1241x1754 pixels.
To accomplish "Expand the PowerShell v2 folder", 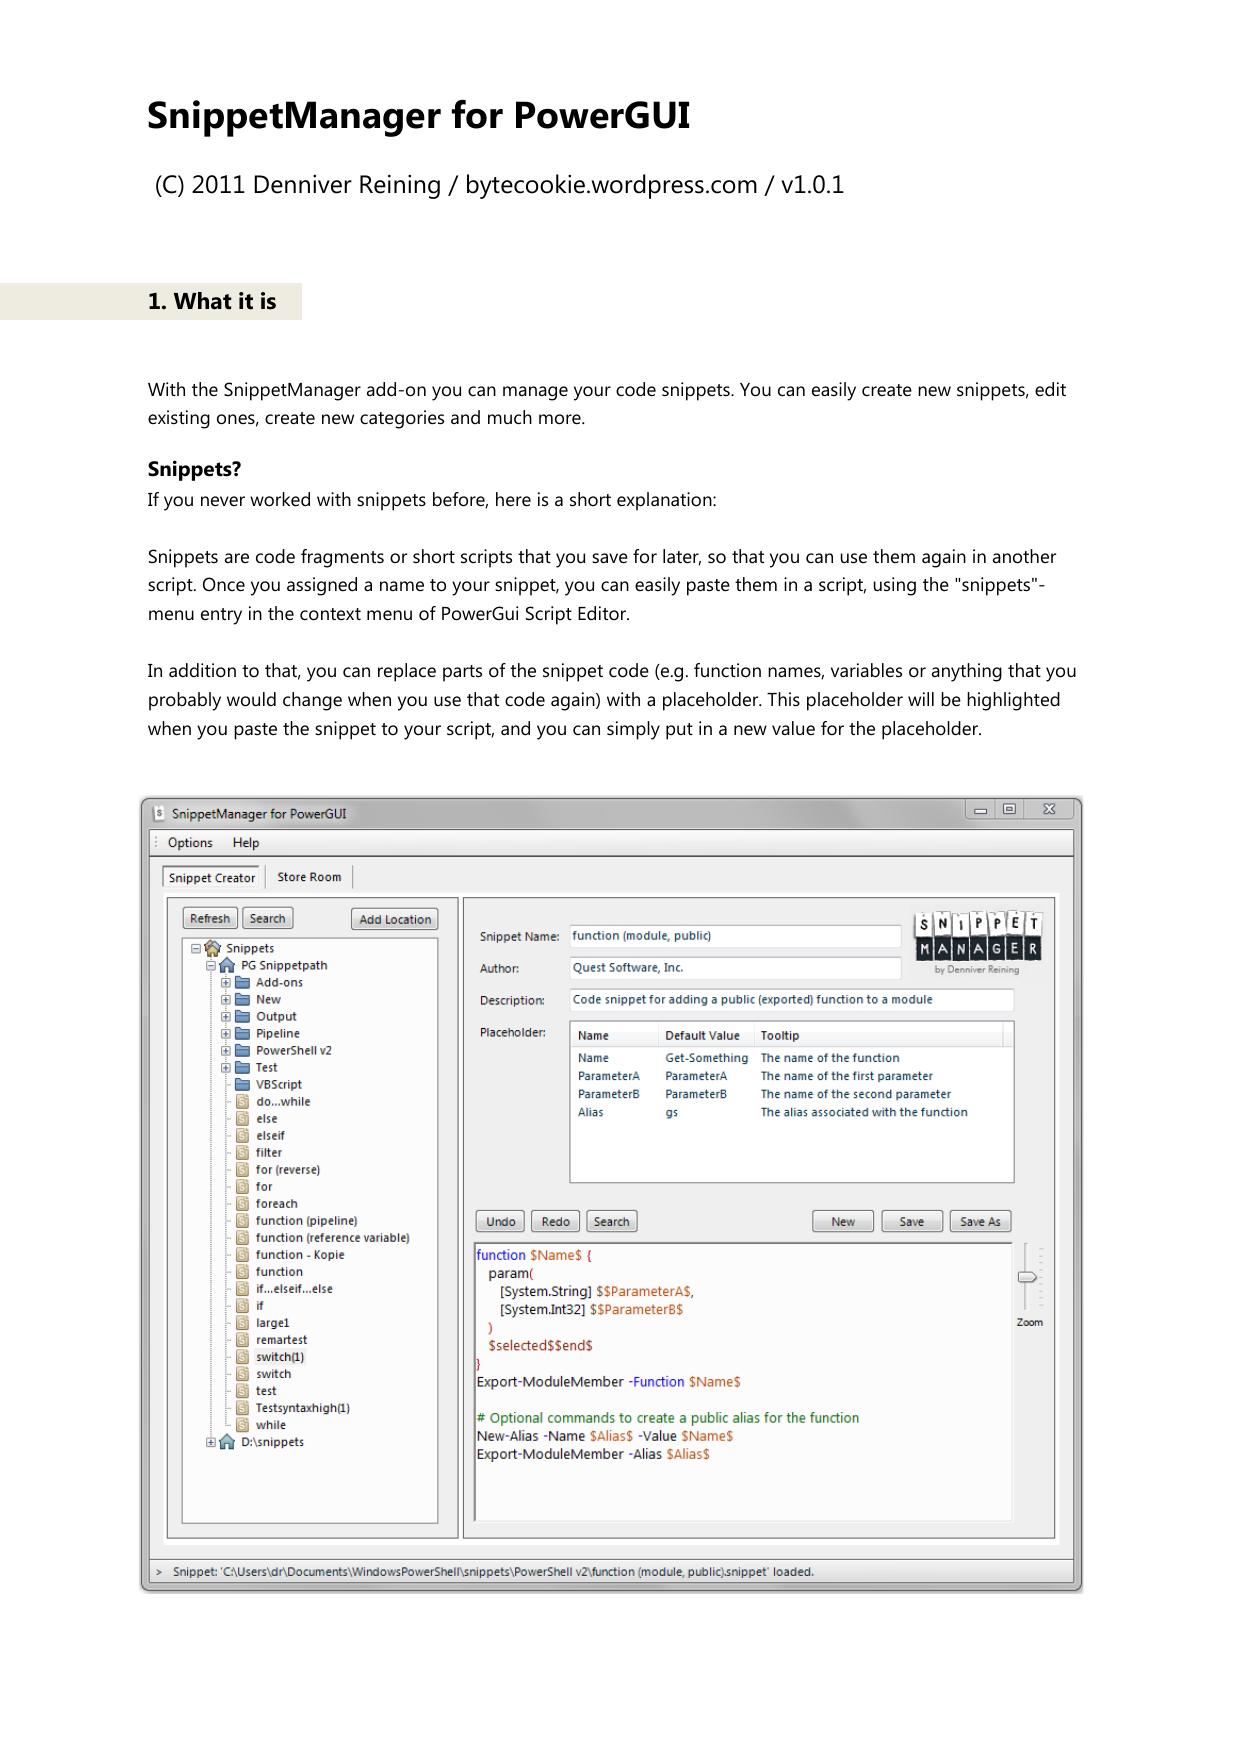I will pos(226,1050).
